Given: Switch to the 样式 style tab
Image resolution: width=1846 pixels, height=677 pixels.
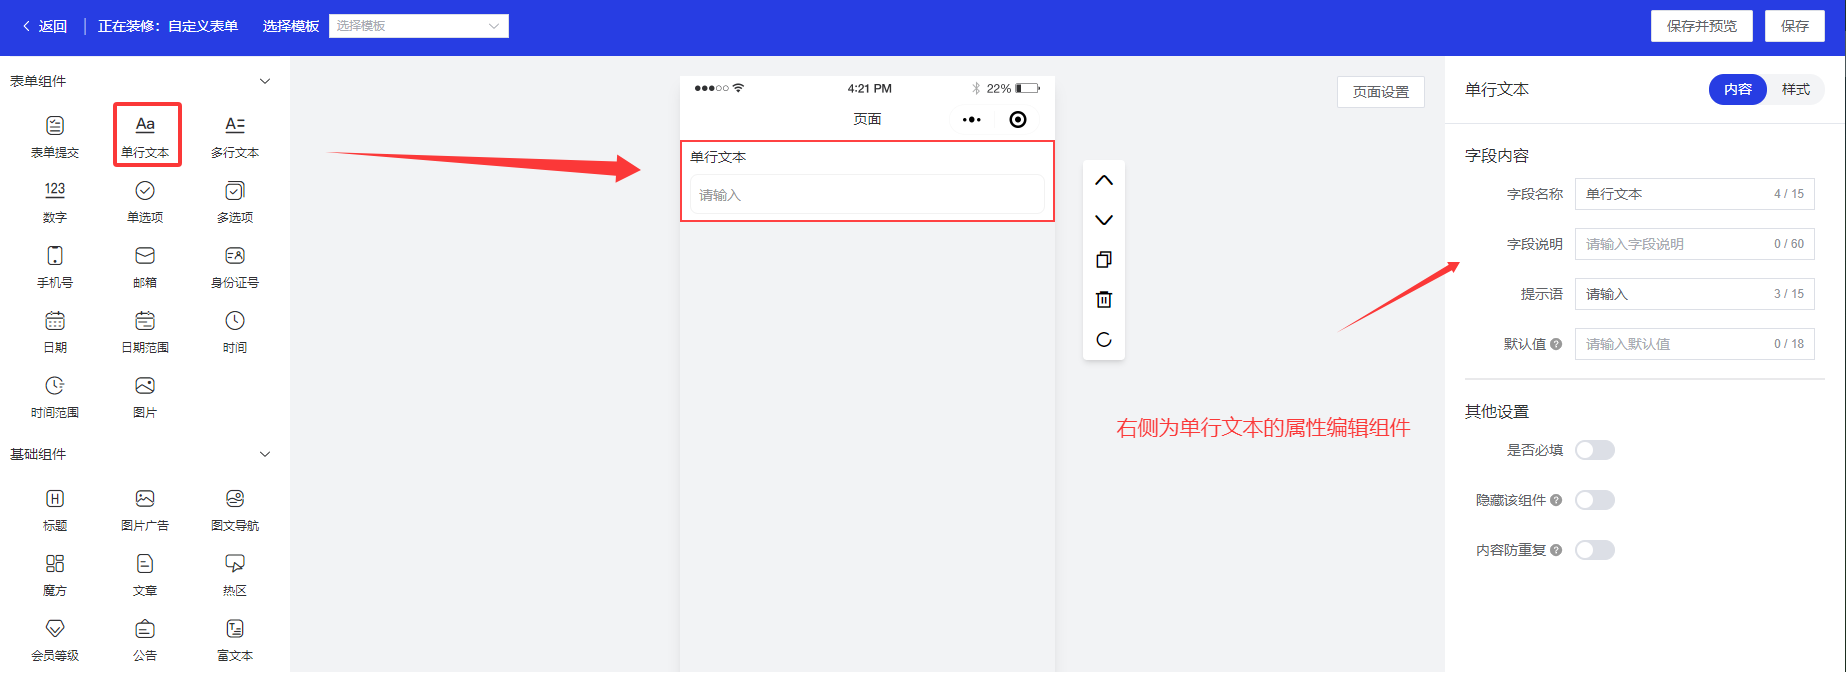Looking at the screenshot, I should coord(1795,90).
